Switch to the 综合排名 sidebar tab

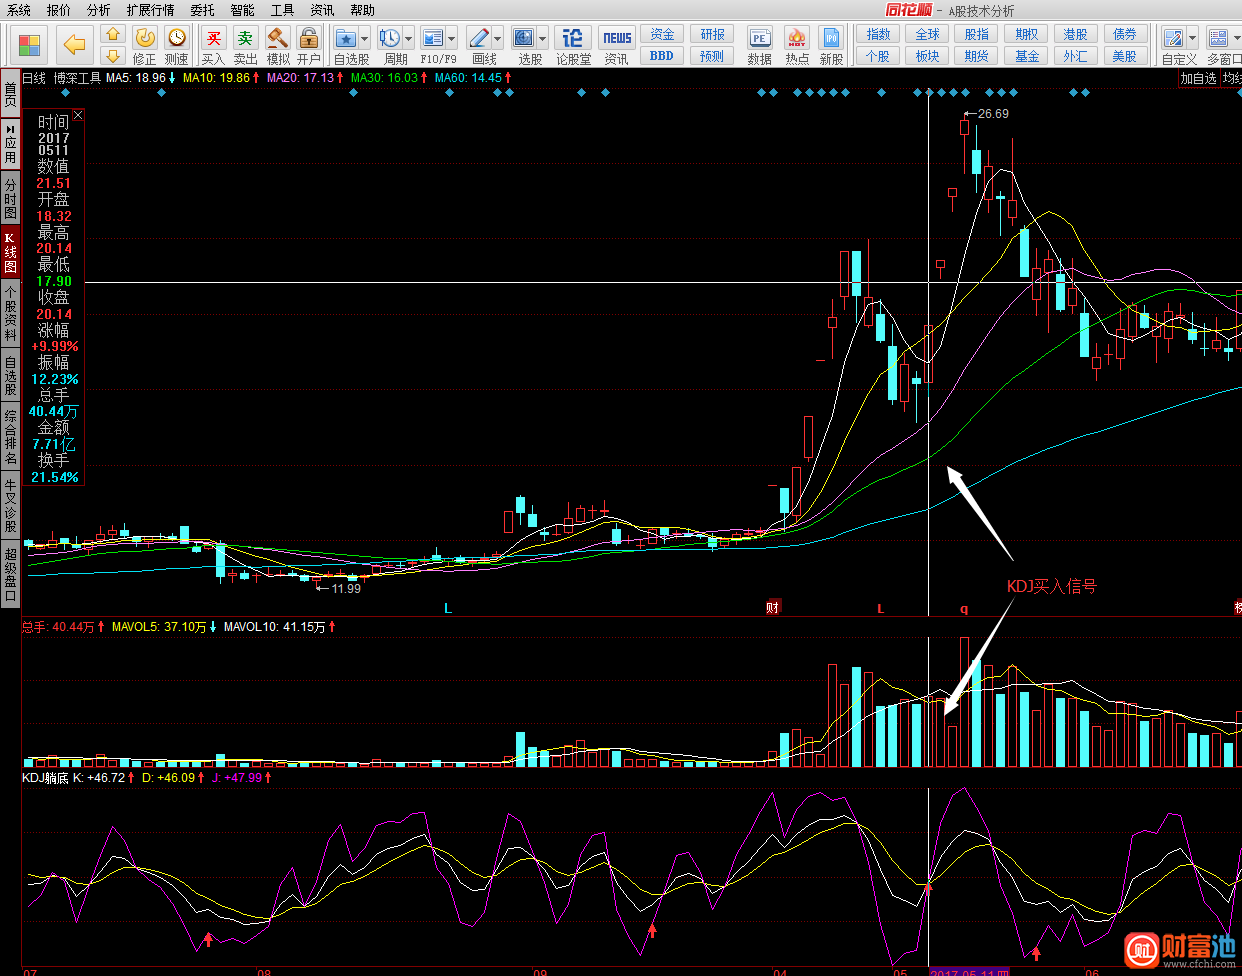tap(10, 437)
